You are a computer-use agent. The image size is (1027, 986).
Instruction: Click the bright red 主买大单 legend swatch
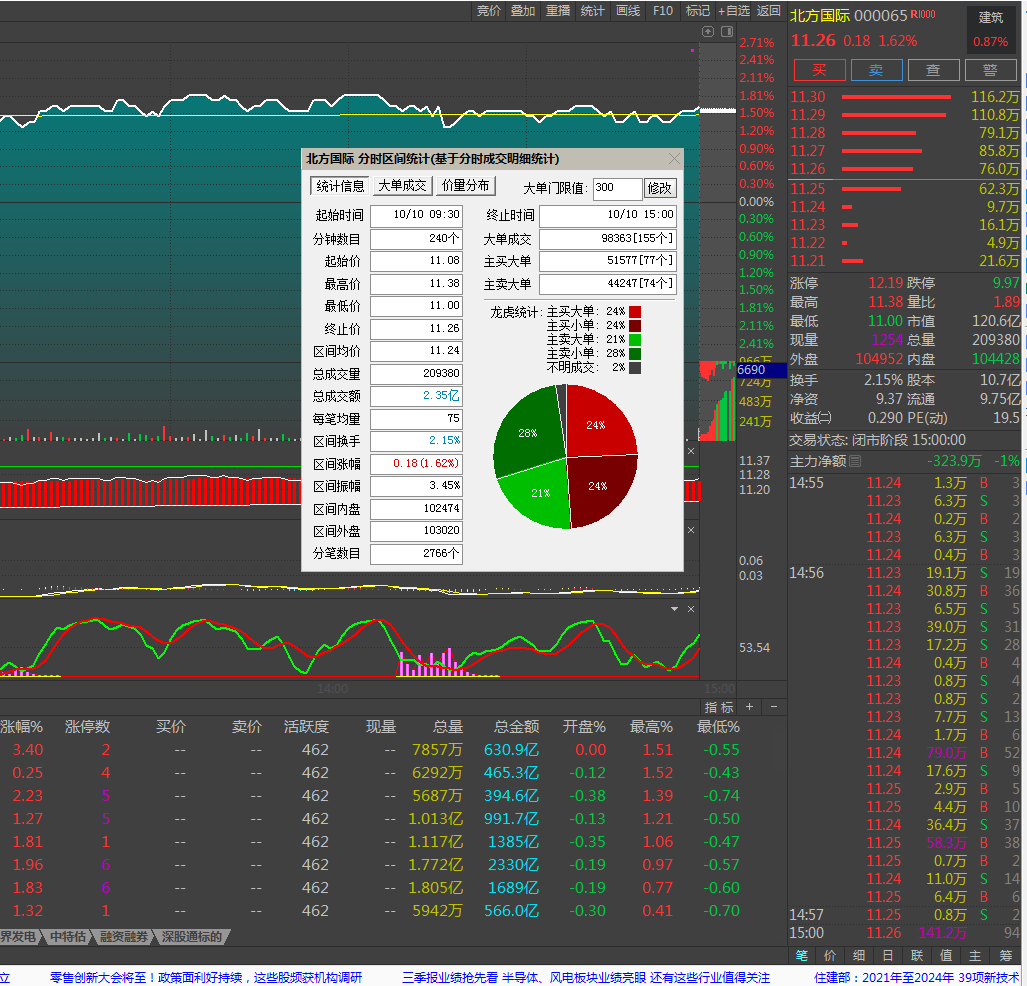(x=635, y=312)
